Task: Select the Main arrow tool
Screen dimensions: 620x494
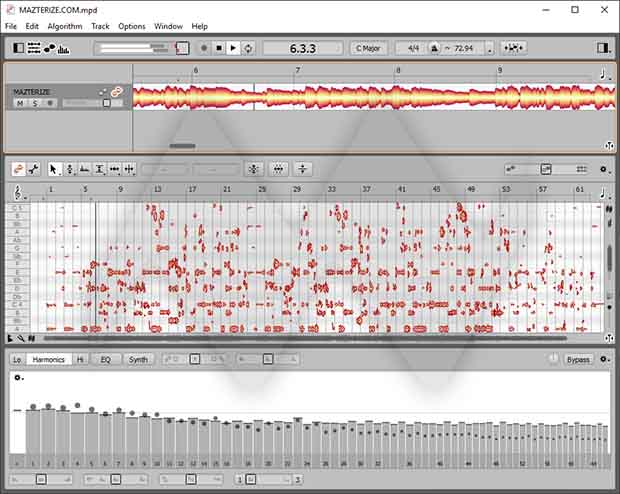Action: pyautogui.click(x=53, y=169)
